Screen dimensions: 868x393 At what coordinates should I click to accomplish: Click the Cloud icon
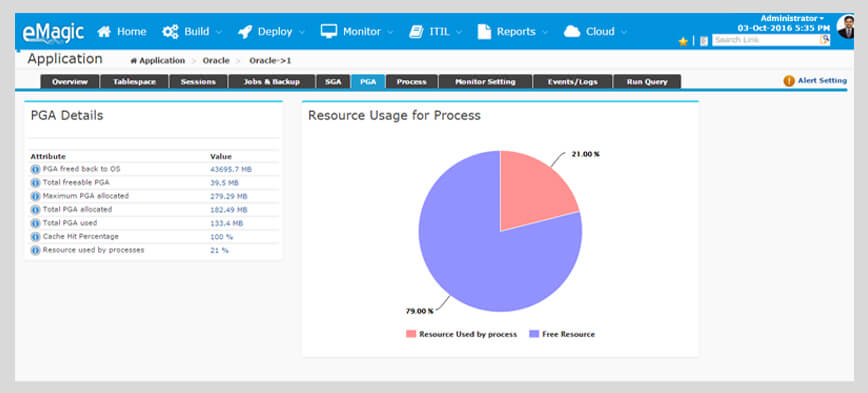click(x=572, y=32)
